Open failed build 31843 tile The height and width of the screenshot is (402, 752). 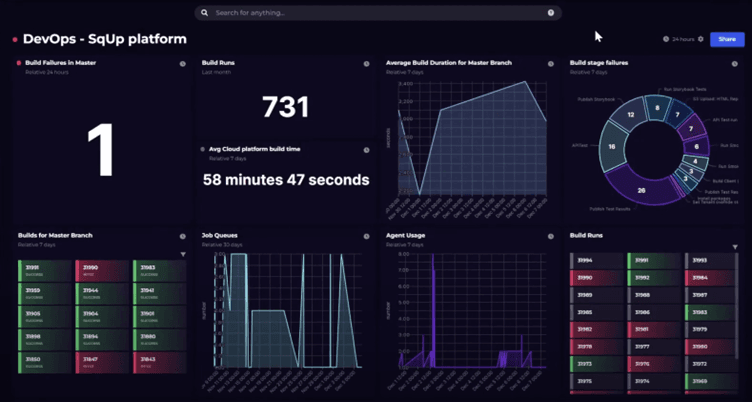pos(160,363)
